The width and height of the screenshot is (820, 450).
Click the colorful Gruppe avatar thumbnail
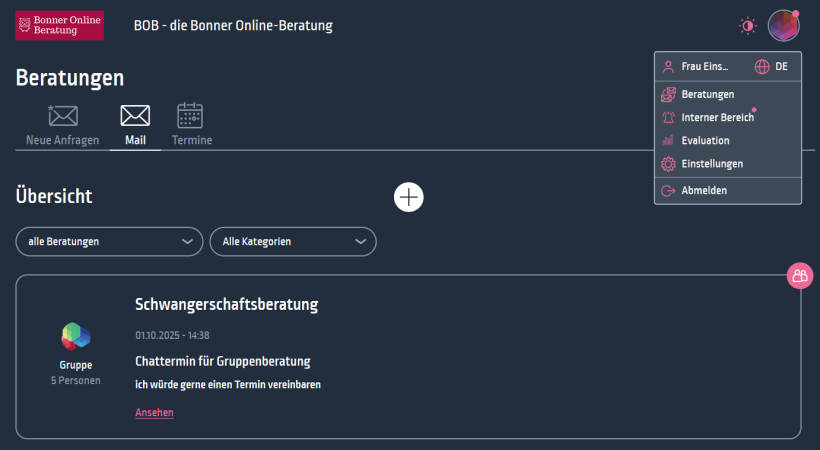pyautogui.click(x=76, y=336)
